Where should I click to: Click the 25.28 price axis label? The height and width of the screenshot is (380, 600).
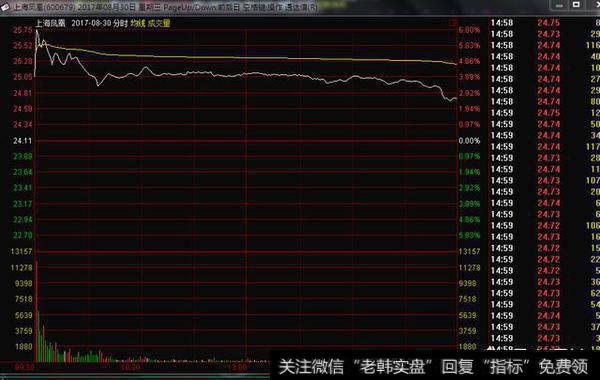click(x=23, y=61)
